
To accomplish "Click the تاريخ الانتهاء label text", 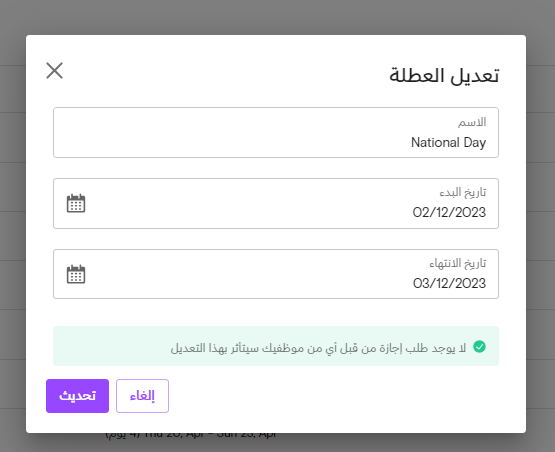I will 458,263.
